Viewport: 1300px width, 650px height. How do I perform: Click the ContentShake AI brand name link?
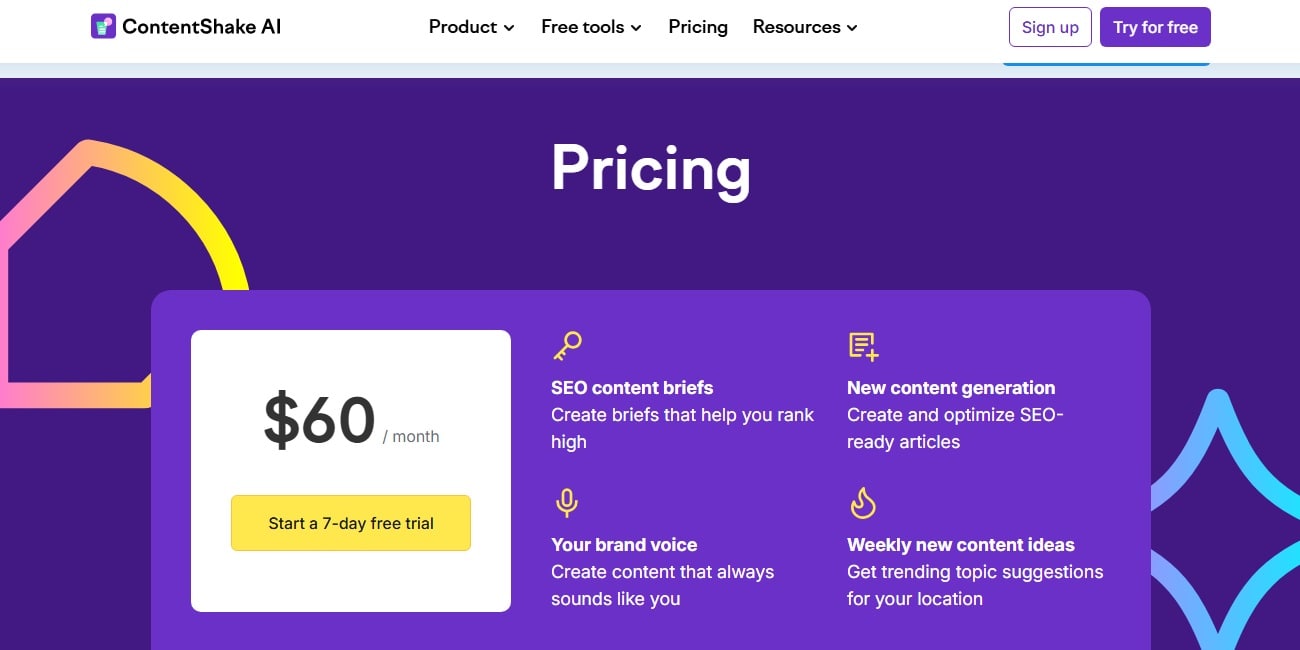[x=200, y=26]
